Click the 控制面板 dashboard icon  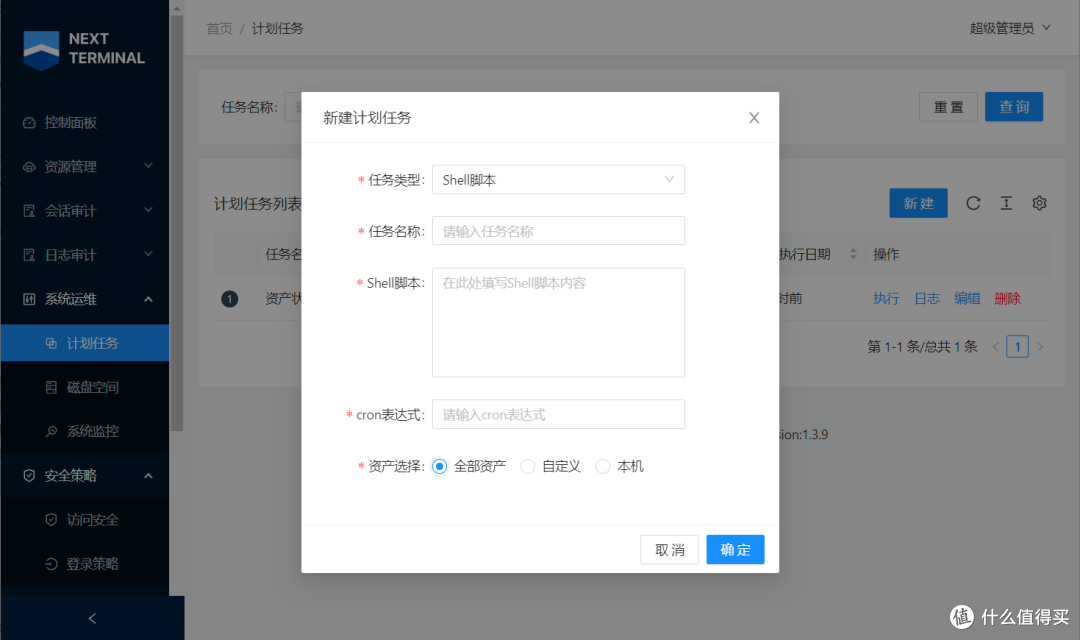pos(29,123)
